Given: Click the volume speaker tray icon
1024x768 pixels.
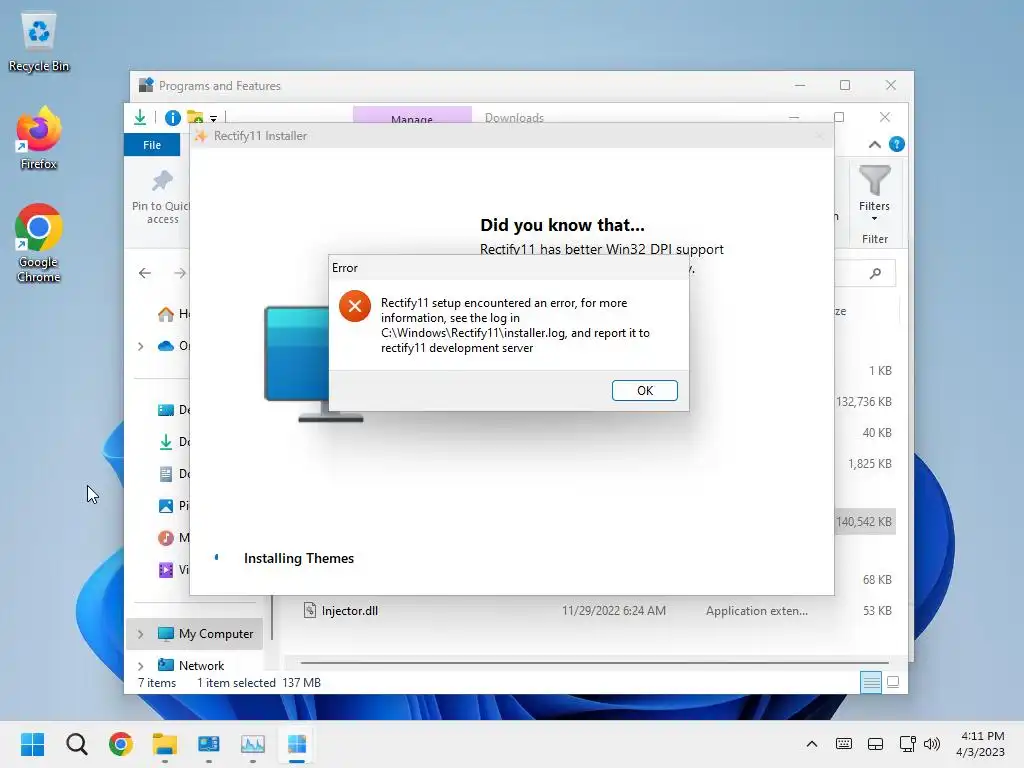Looking at the screenshot, I should tap(932, 744).
